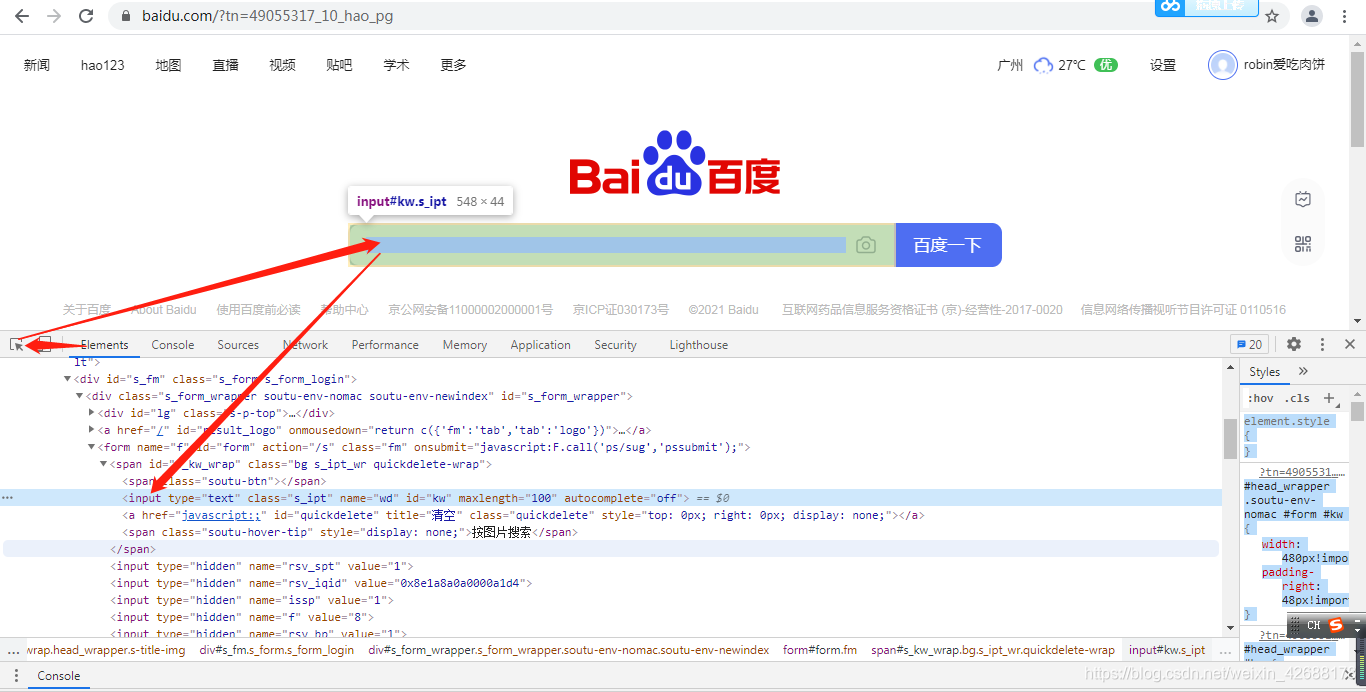Switch to the Sources tab
The width and height of the screenshot is (1366, 692).
tap(238, 345)
